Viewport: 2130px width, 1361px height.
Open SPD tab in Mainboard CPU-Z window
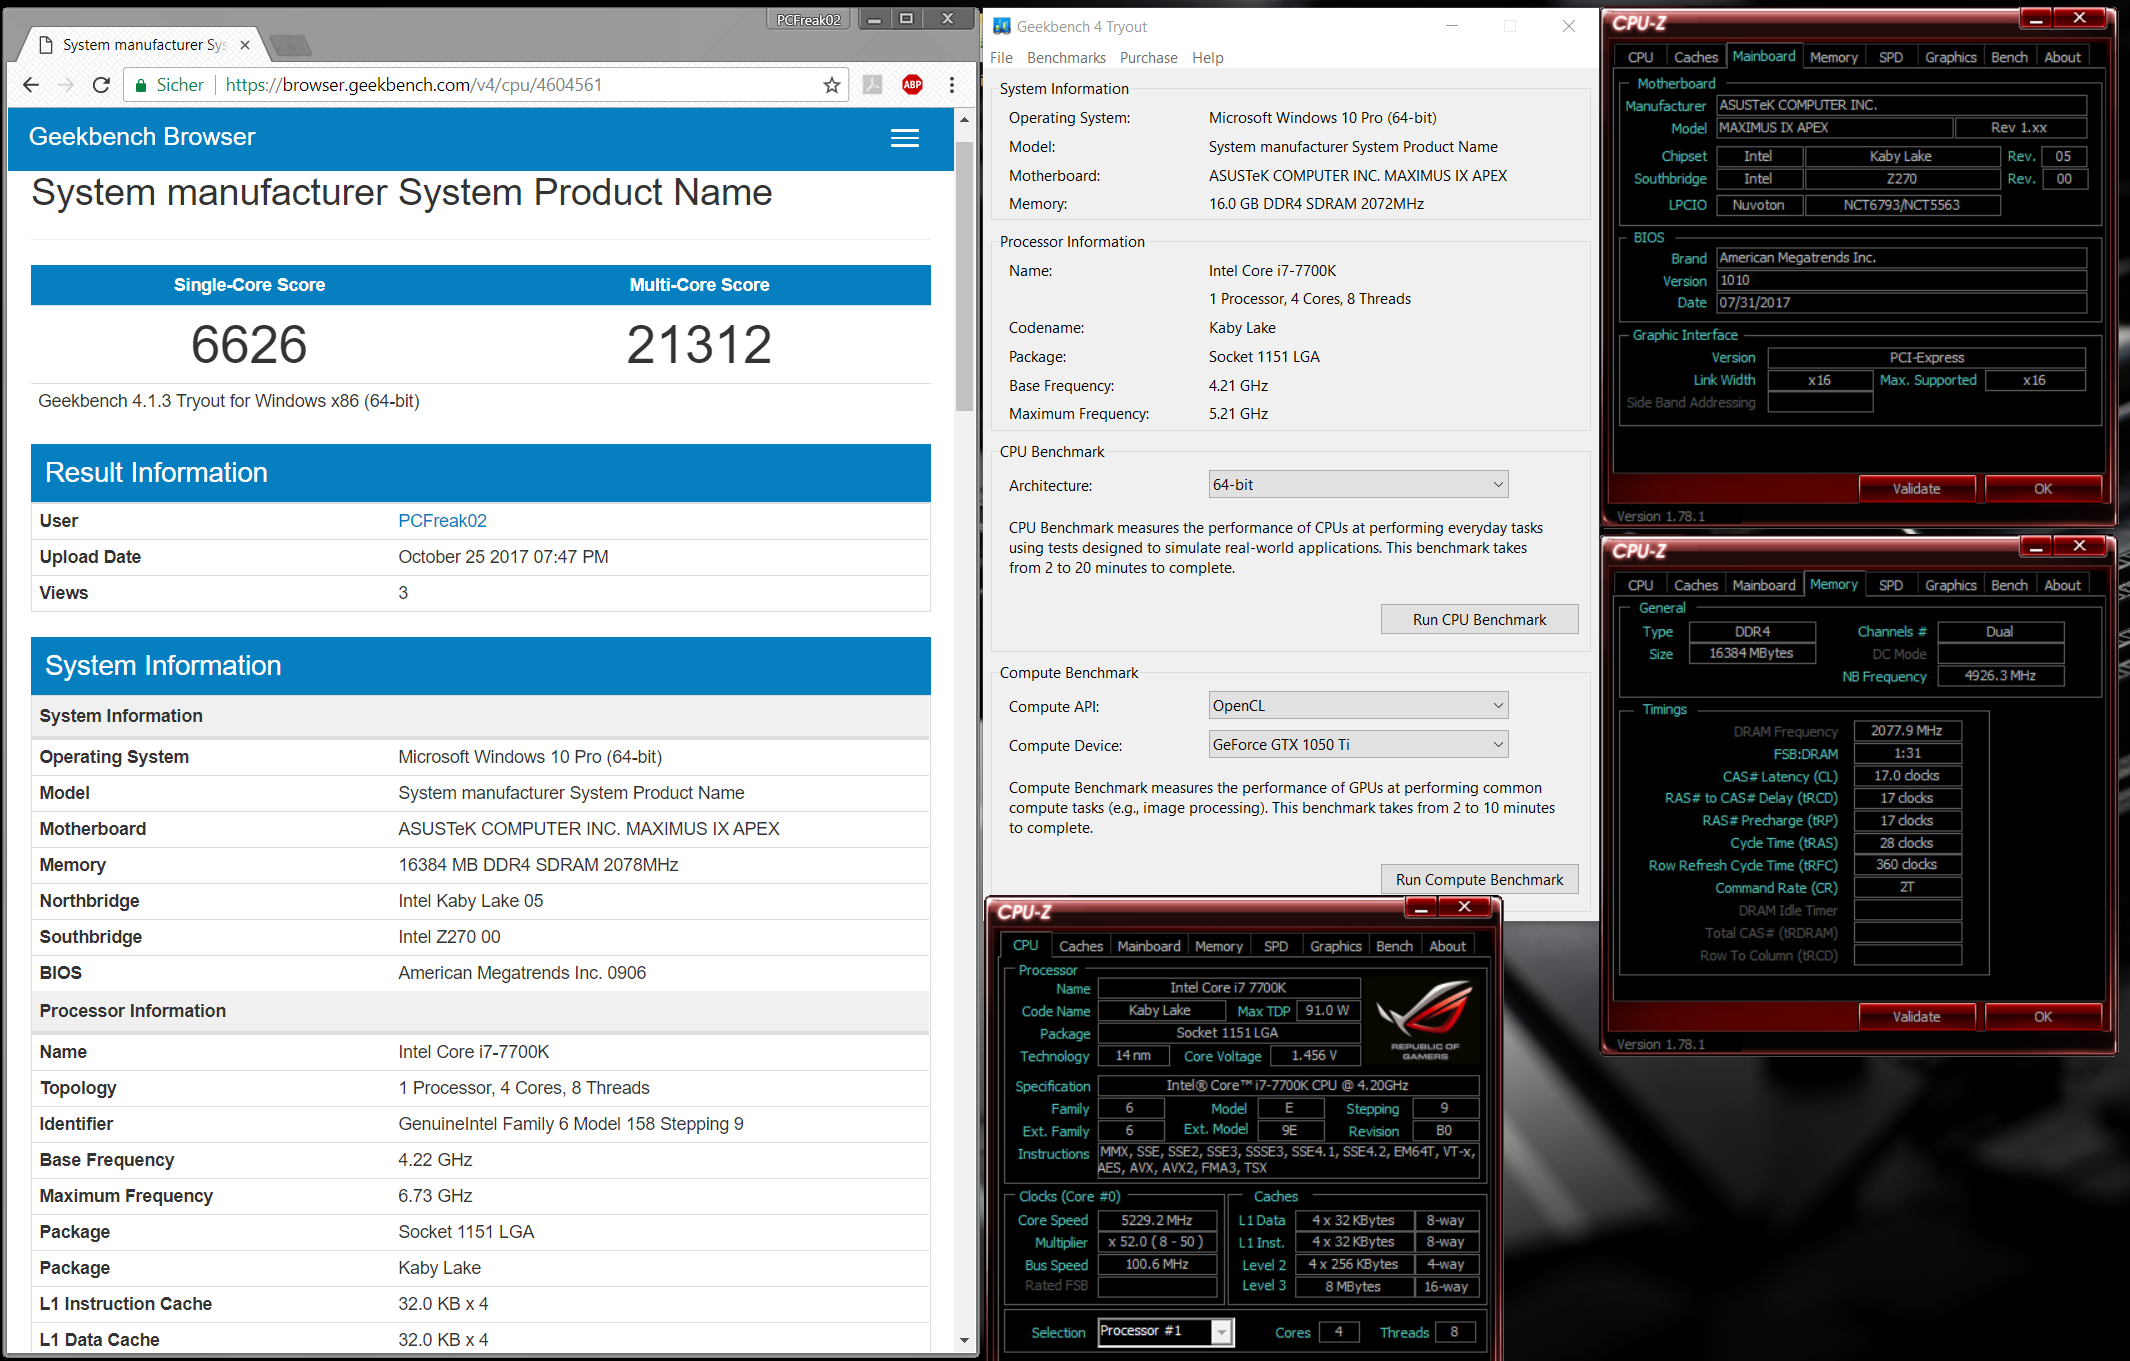pyautogui.click(x=1890, y=57)
